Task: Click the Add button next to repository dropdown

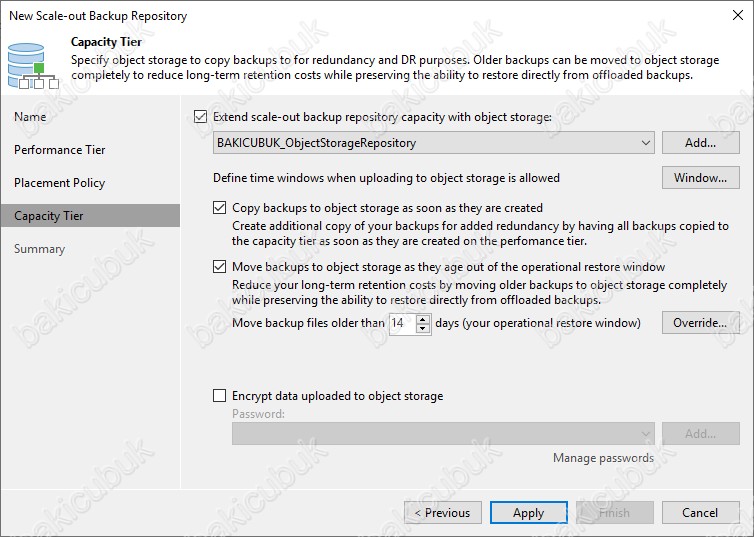Action: 700,143
